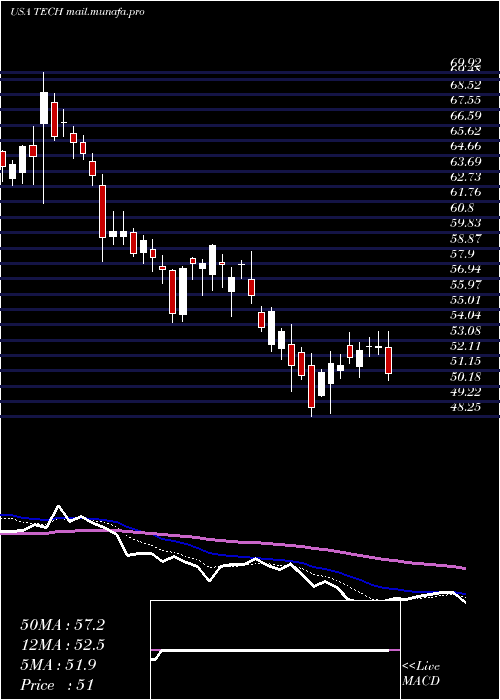Click the 60.8 price axis label
The image size is (500, 700).
pyautogui.click(x=462, y=208)
